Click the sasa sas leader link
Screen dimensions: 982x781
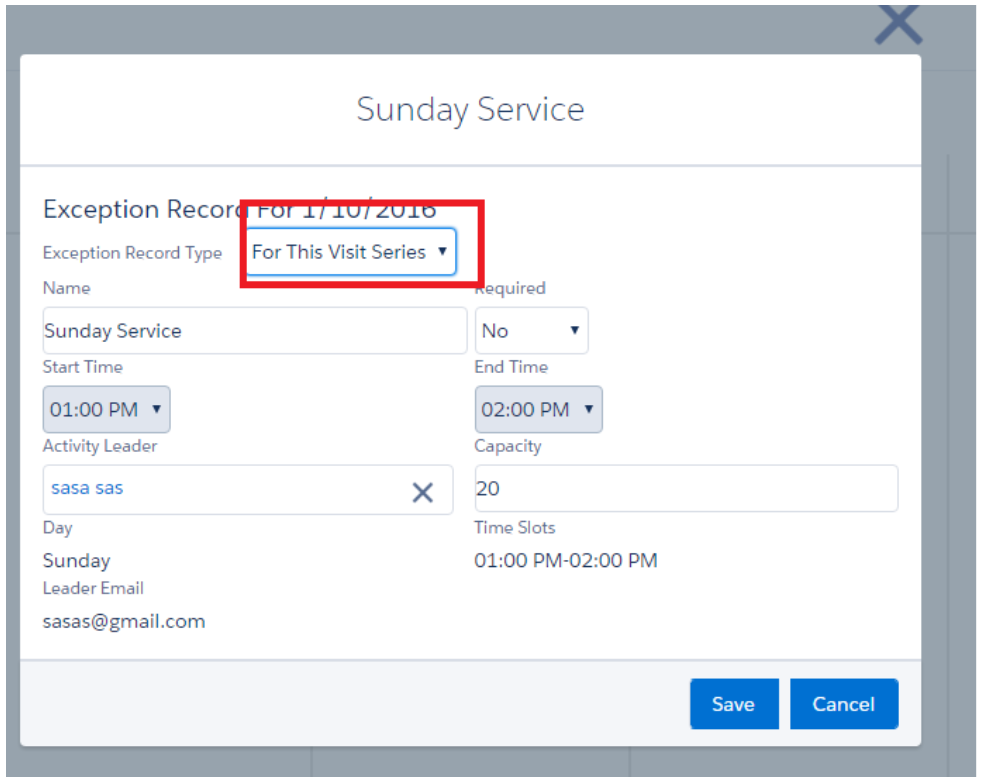pyautogui.click(x=87, y=489)
